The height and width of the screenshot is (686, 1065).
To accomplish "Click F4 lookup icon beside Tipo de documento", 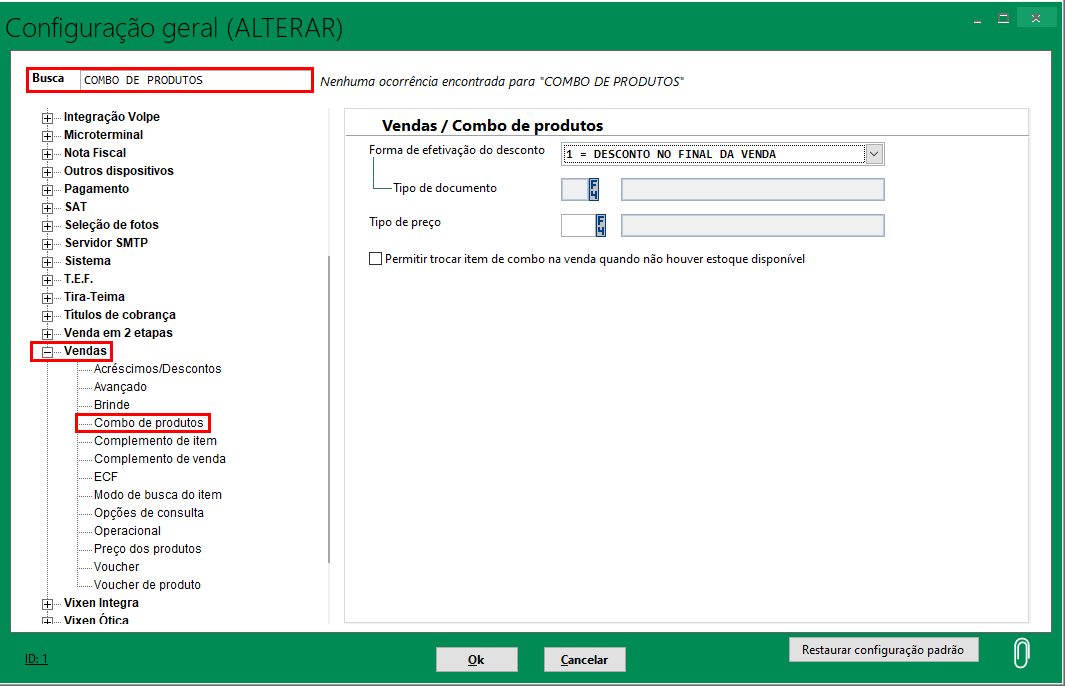I will (x=595, y=189).
